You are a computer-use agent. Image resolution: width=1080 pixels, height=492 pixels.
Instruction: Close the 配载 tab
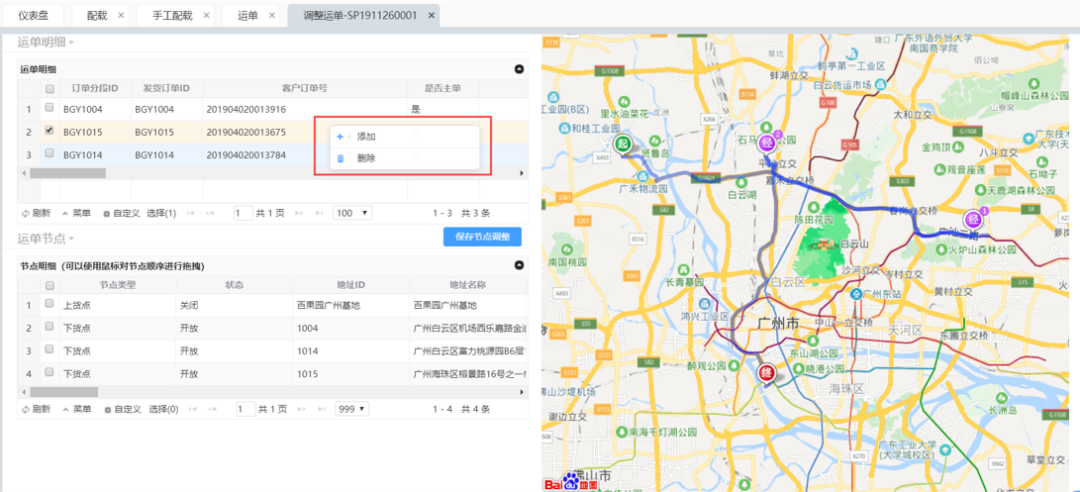(x=121, y=16)
